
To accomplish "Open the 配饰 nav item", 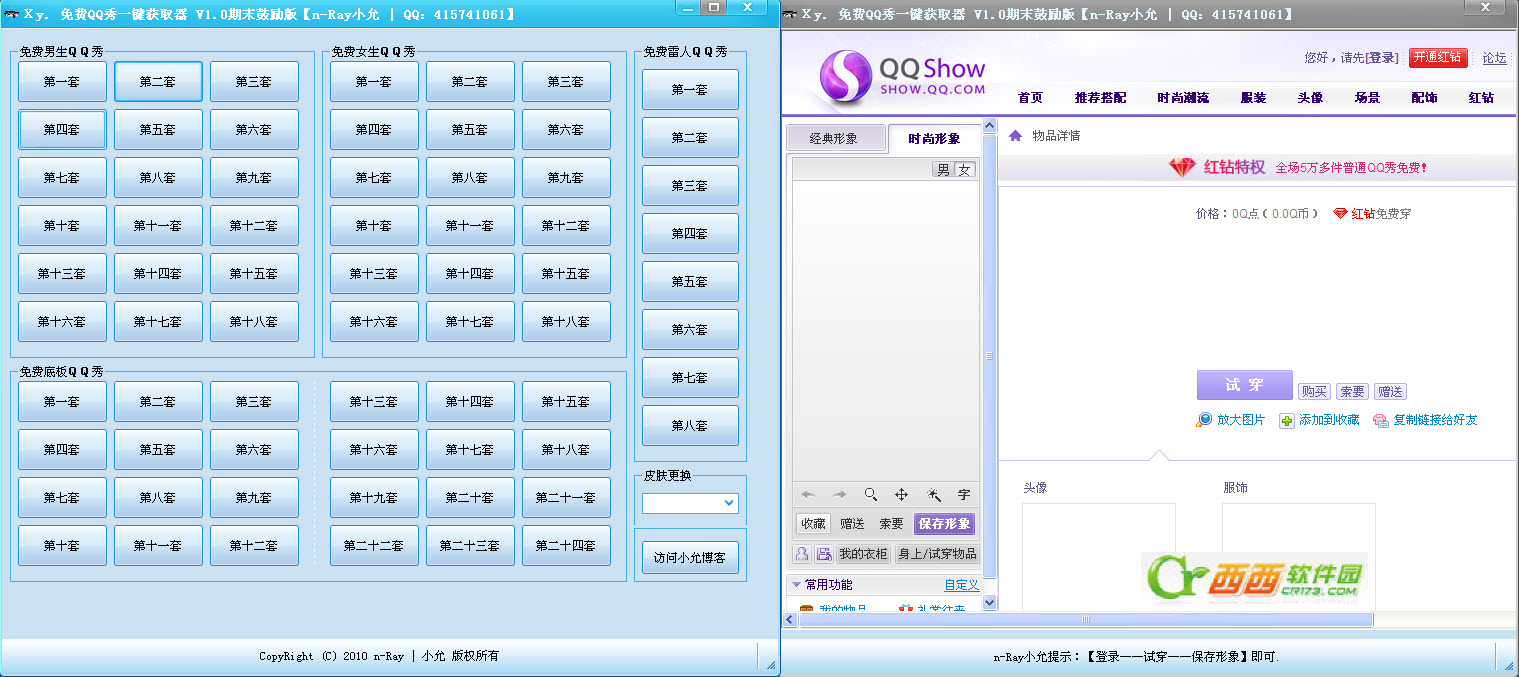I will 1424,98.
